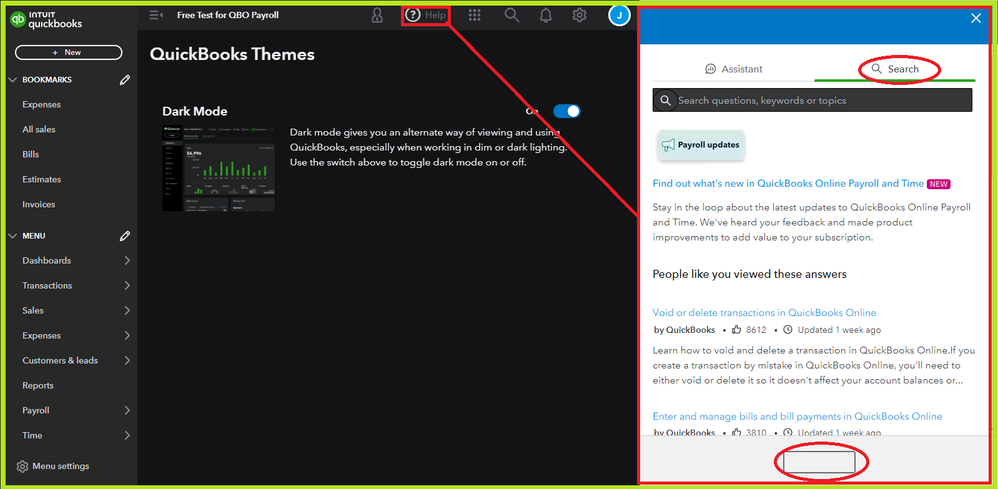Click the button at help panel bottom
998x489 pixels.
(819, 462)
